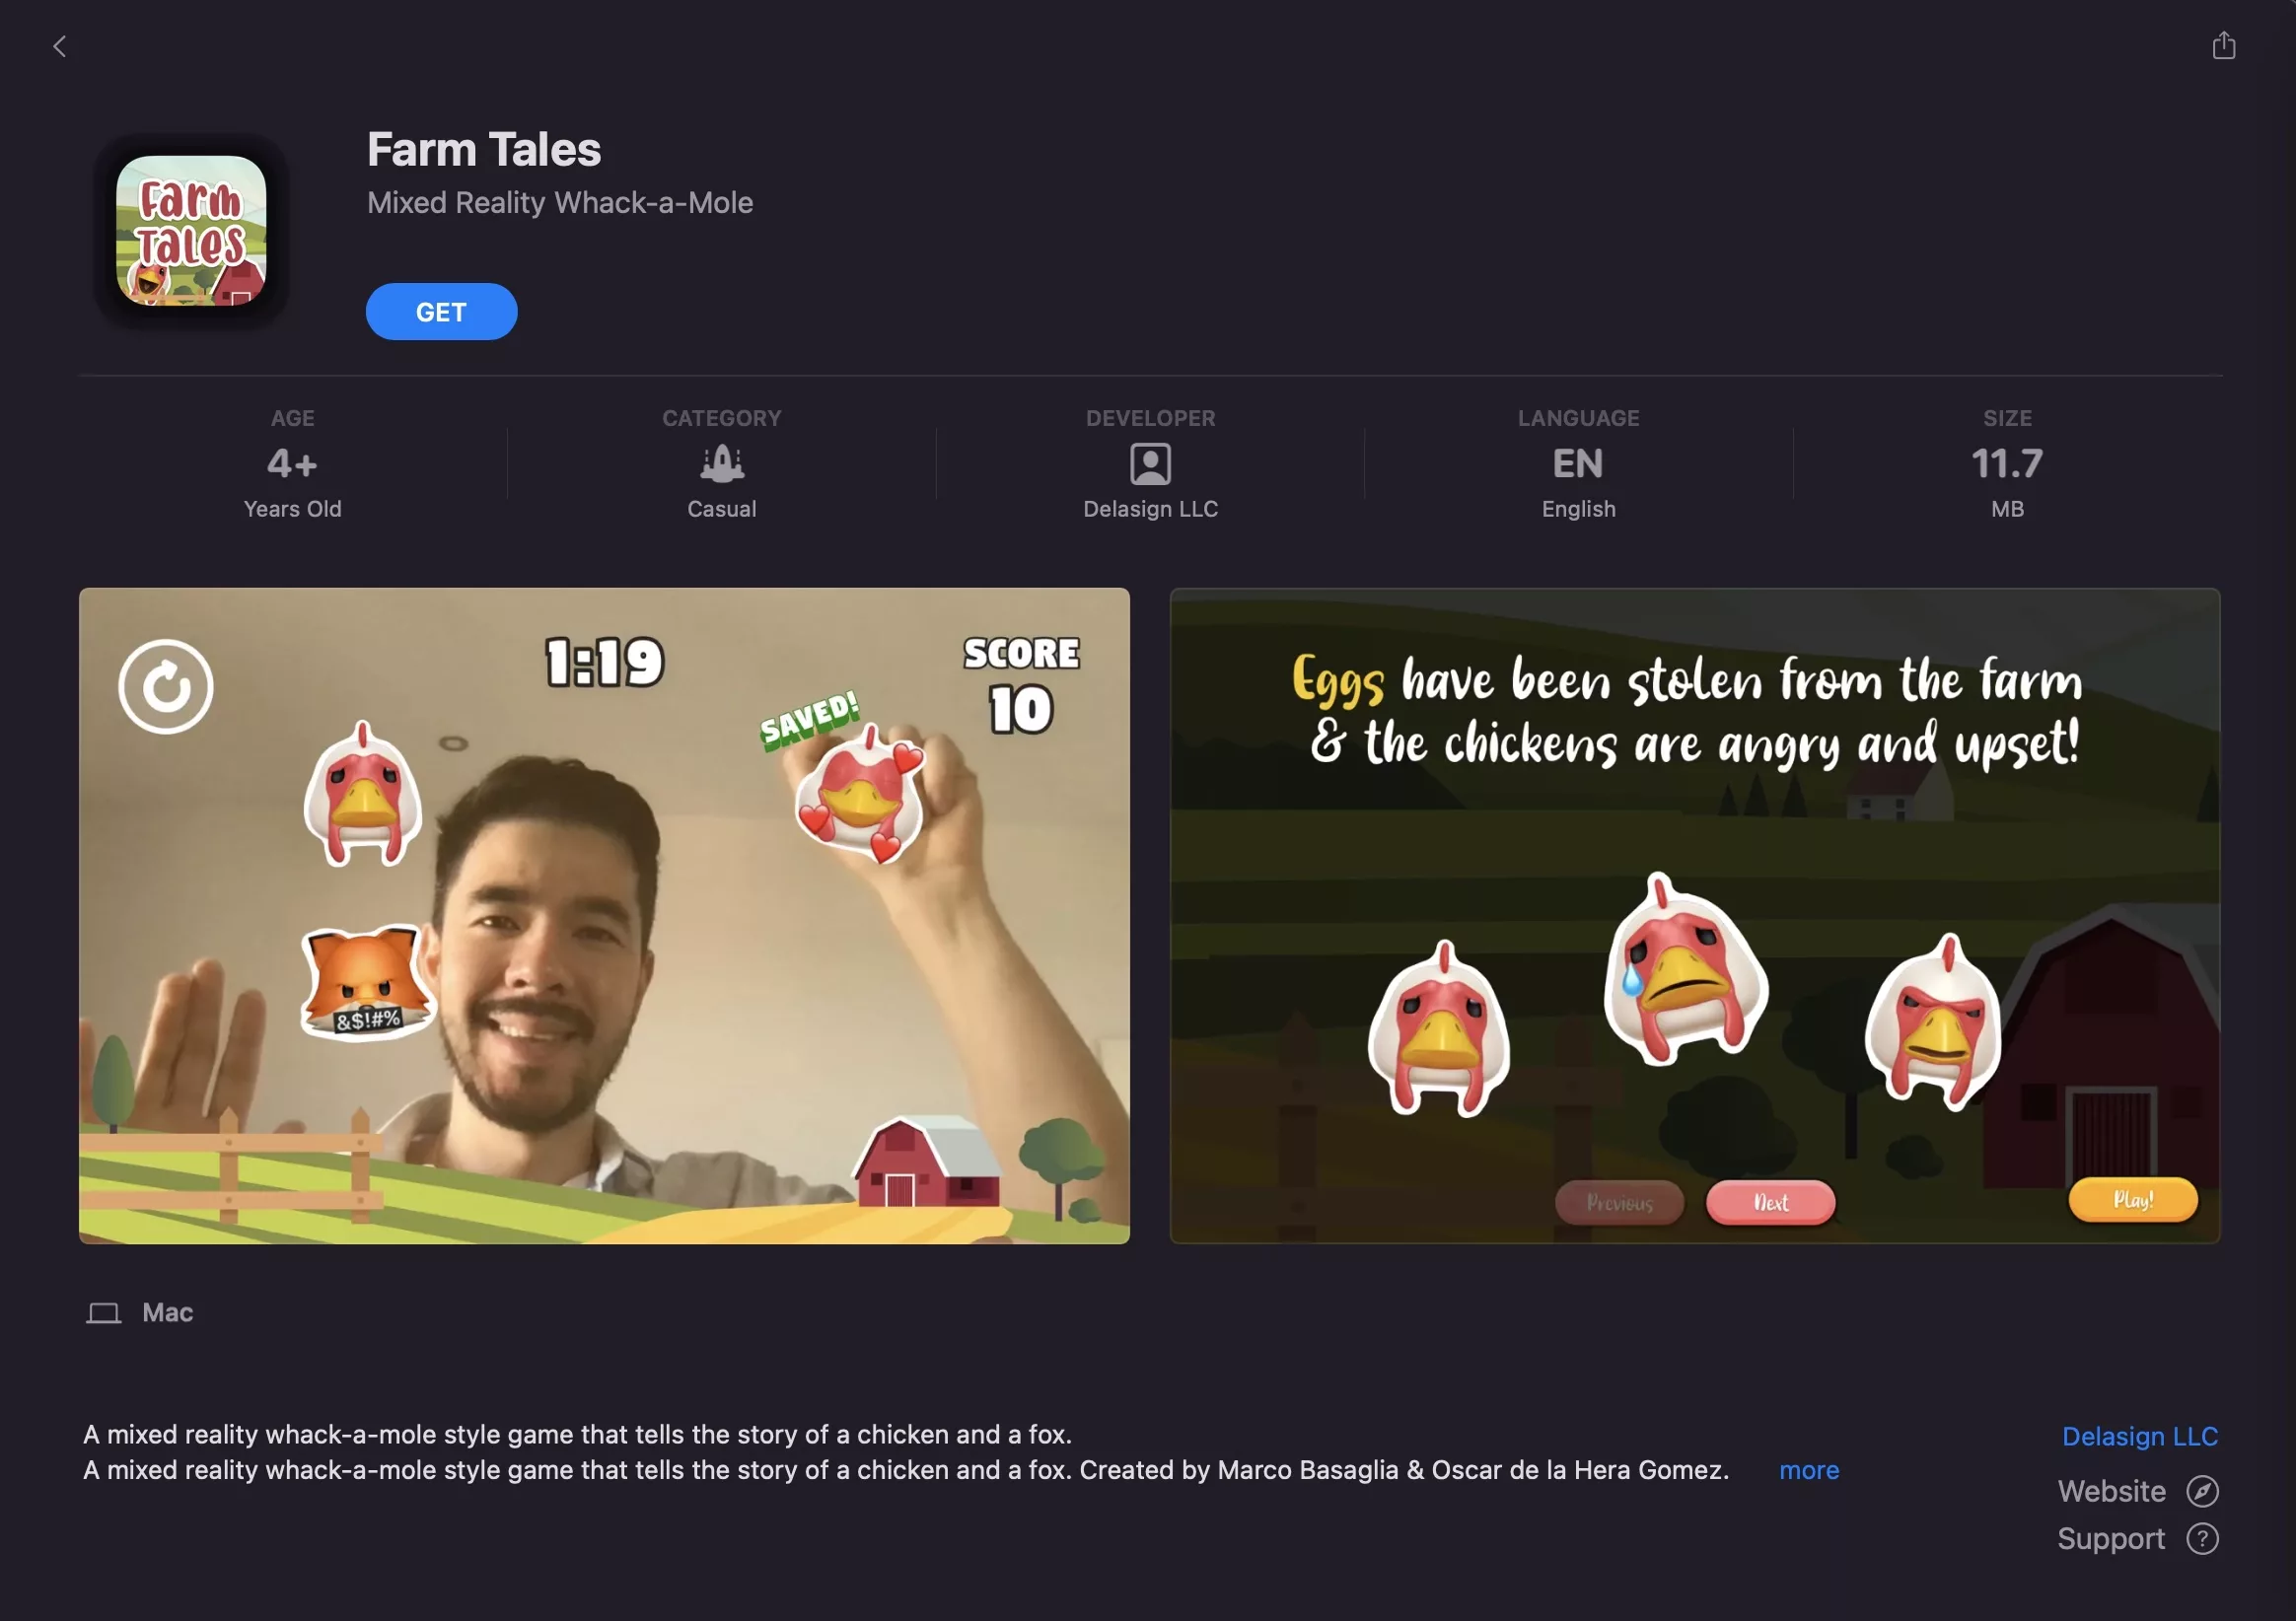The height and width of the screenshot is (1621, 2296).
Task: Click the share icon in top right
Action: click(2222, 43)
